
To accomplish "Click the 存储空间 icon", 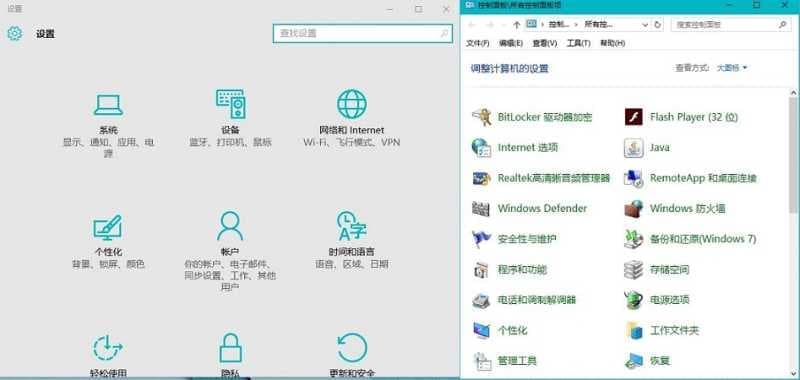I will 634,269.
